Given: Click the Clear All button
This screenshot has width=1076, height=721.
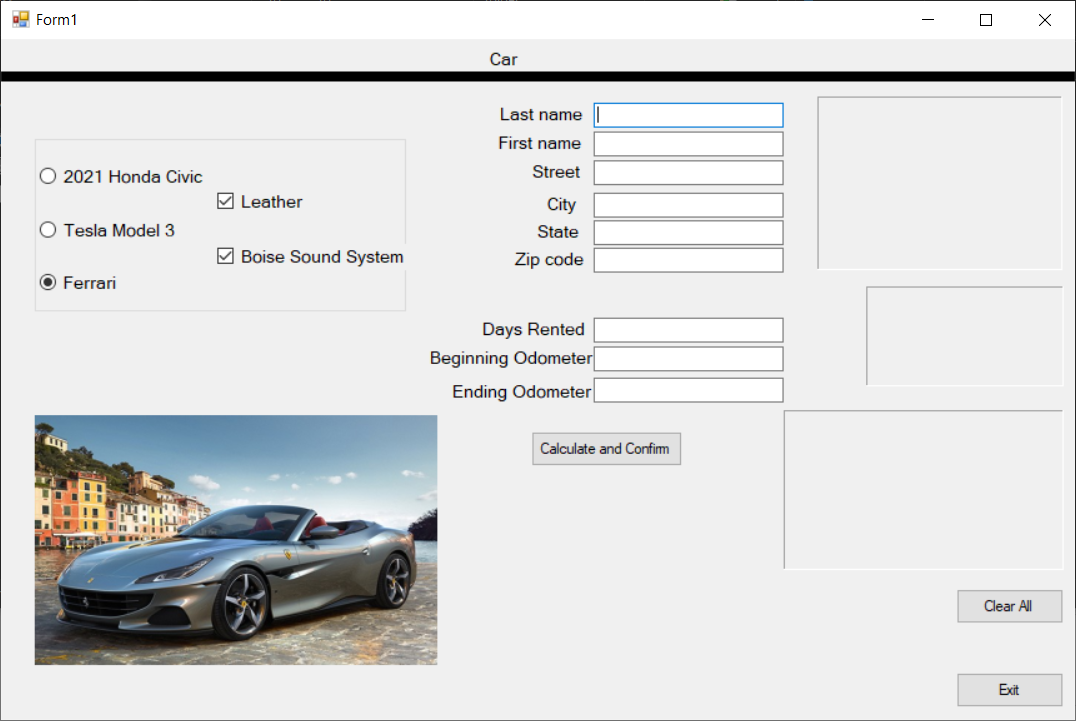Looking at the screenshot, I should click(x=1009, y=606).
